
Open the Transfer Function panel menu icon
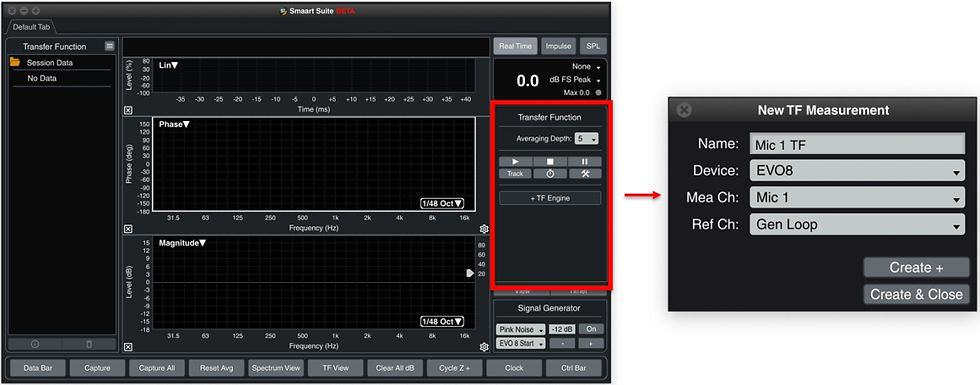click(x=109, y=46)
